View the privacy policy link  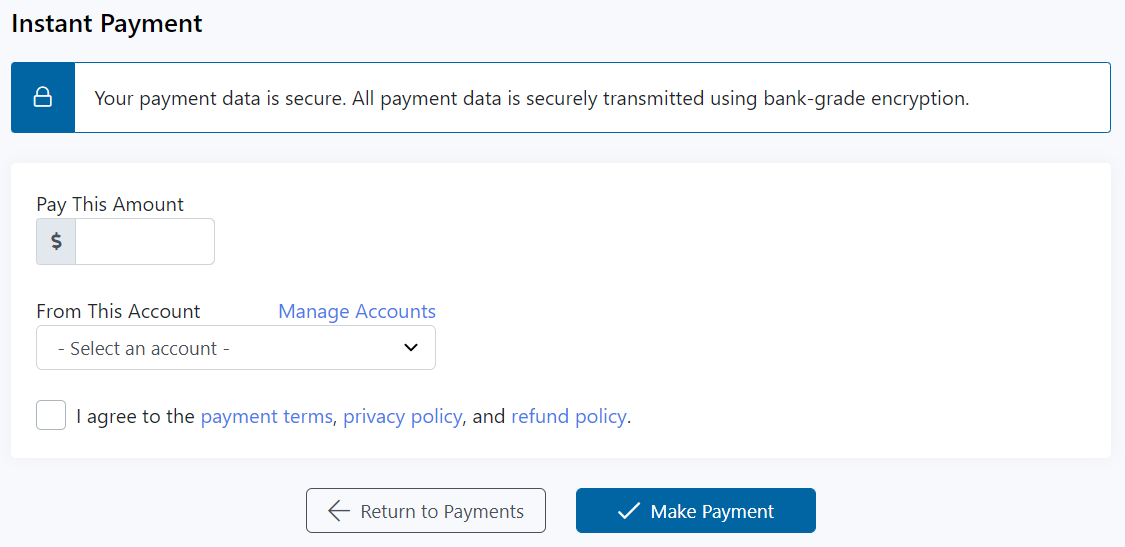(403, 416)
